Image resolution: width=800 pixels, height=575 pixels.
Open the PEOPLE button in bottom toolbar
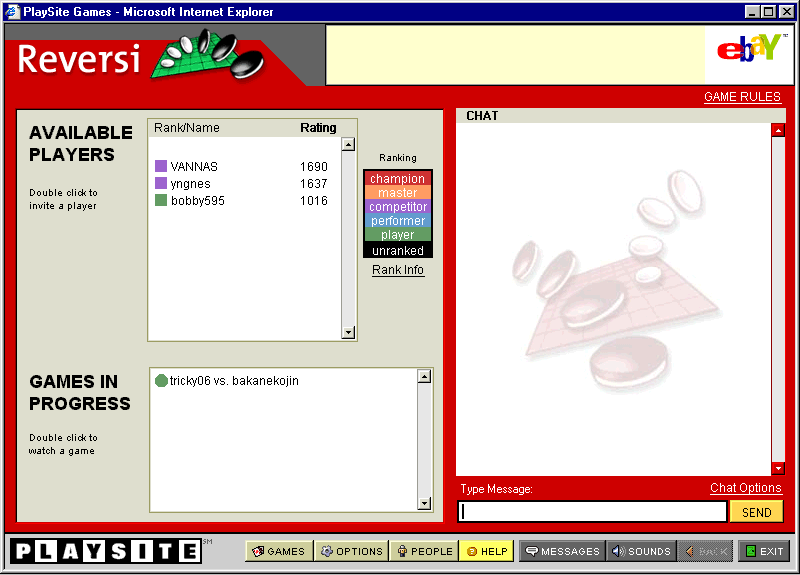(424, 551)
